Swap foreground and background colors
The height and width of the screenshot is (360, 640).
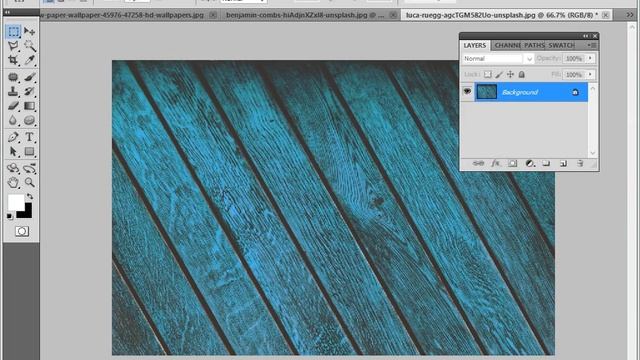[29, 197]
